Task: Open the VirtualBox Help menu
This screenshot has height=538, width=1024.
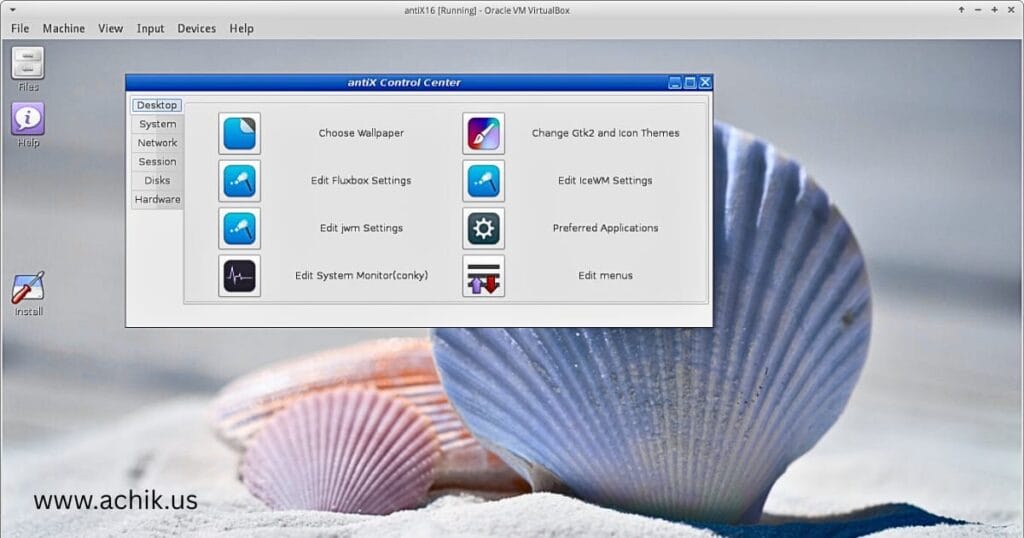Action: (242, 29)
